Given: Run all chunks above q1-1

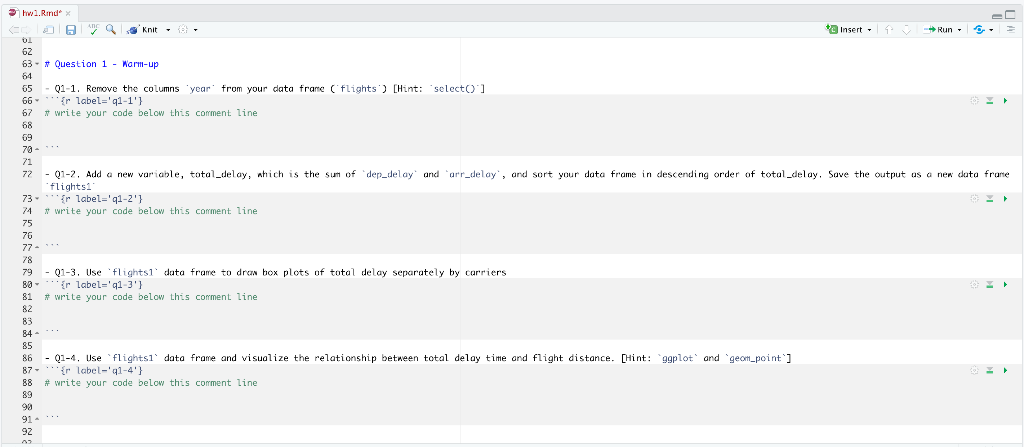Looking at the screenshot, I should tap(989, 101).
